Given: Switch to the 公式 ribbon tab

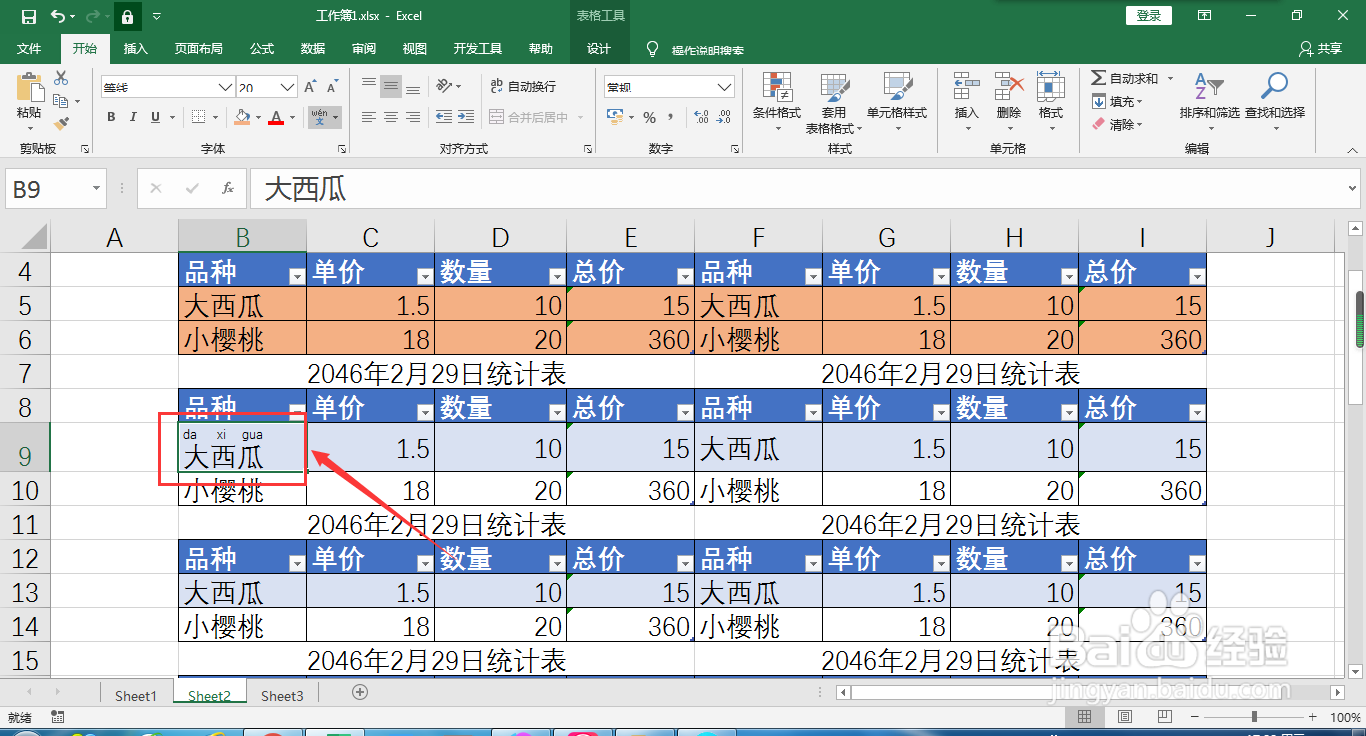Looking at the screenshot, I should (261, 48).
